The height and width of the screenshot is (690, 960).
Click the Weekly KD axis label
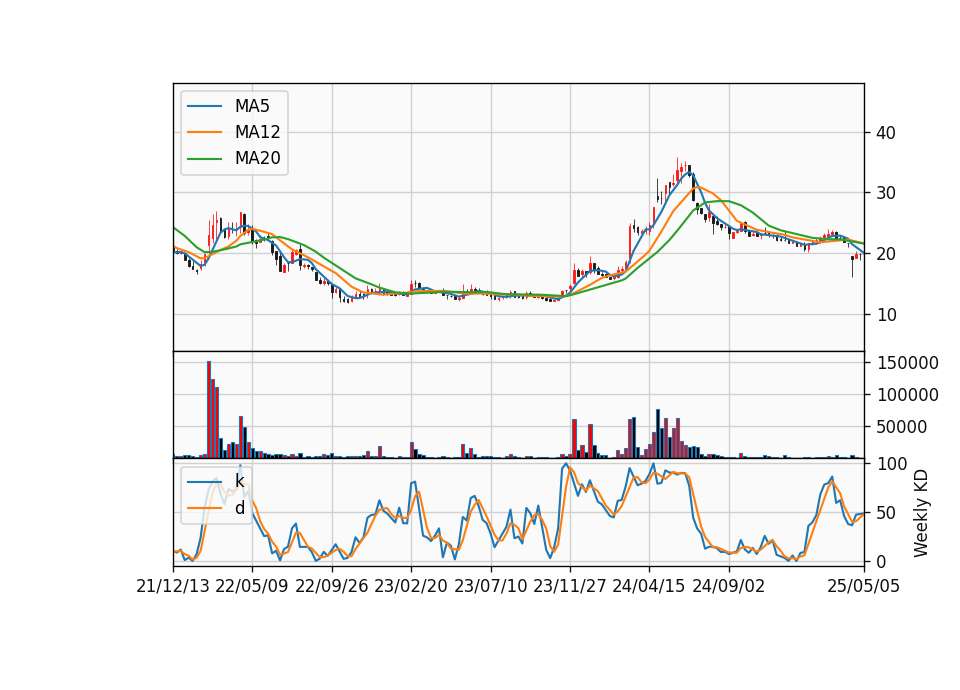[921, 513]
